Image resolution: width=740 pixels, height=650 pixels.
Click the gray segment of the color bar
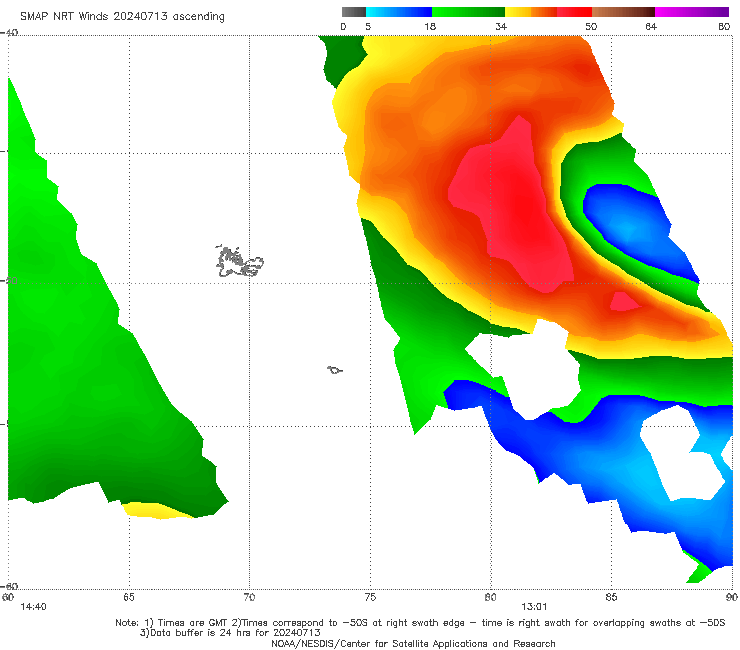(353, 12)
